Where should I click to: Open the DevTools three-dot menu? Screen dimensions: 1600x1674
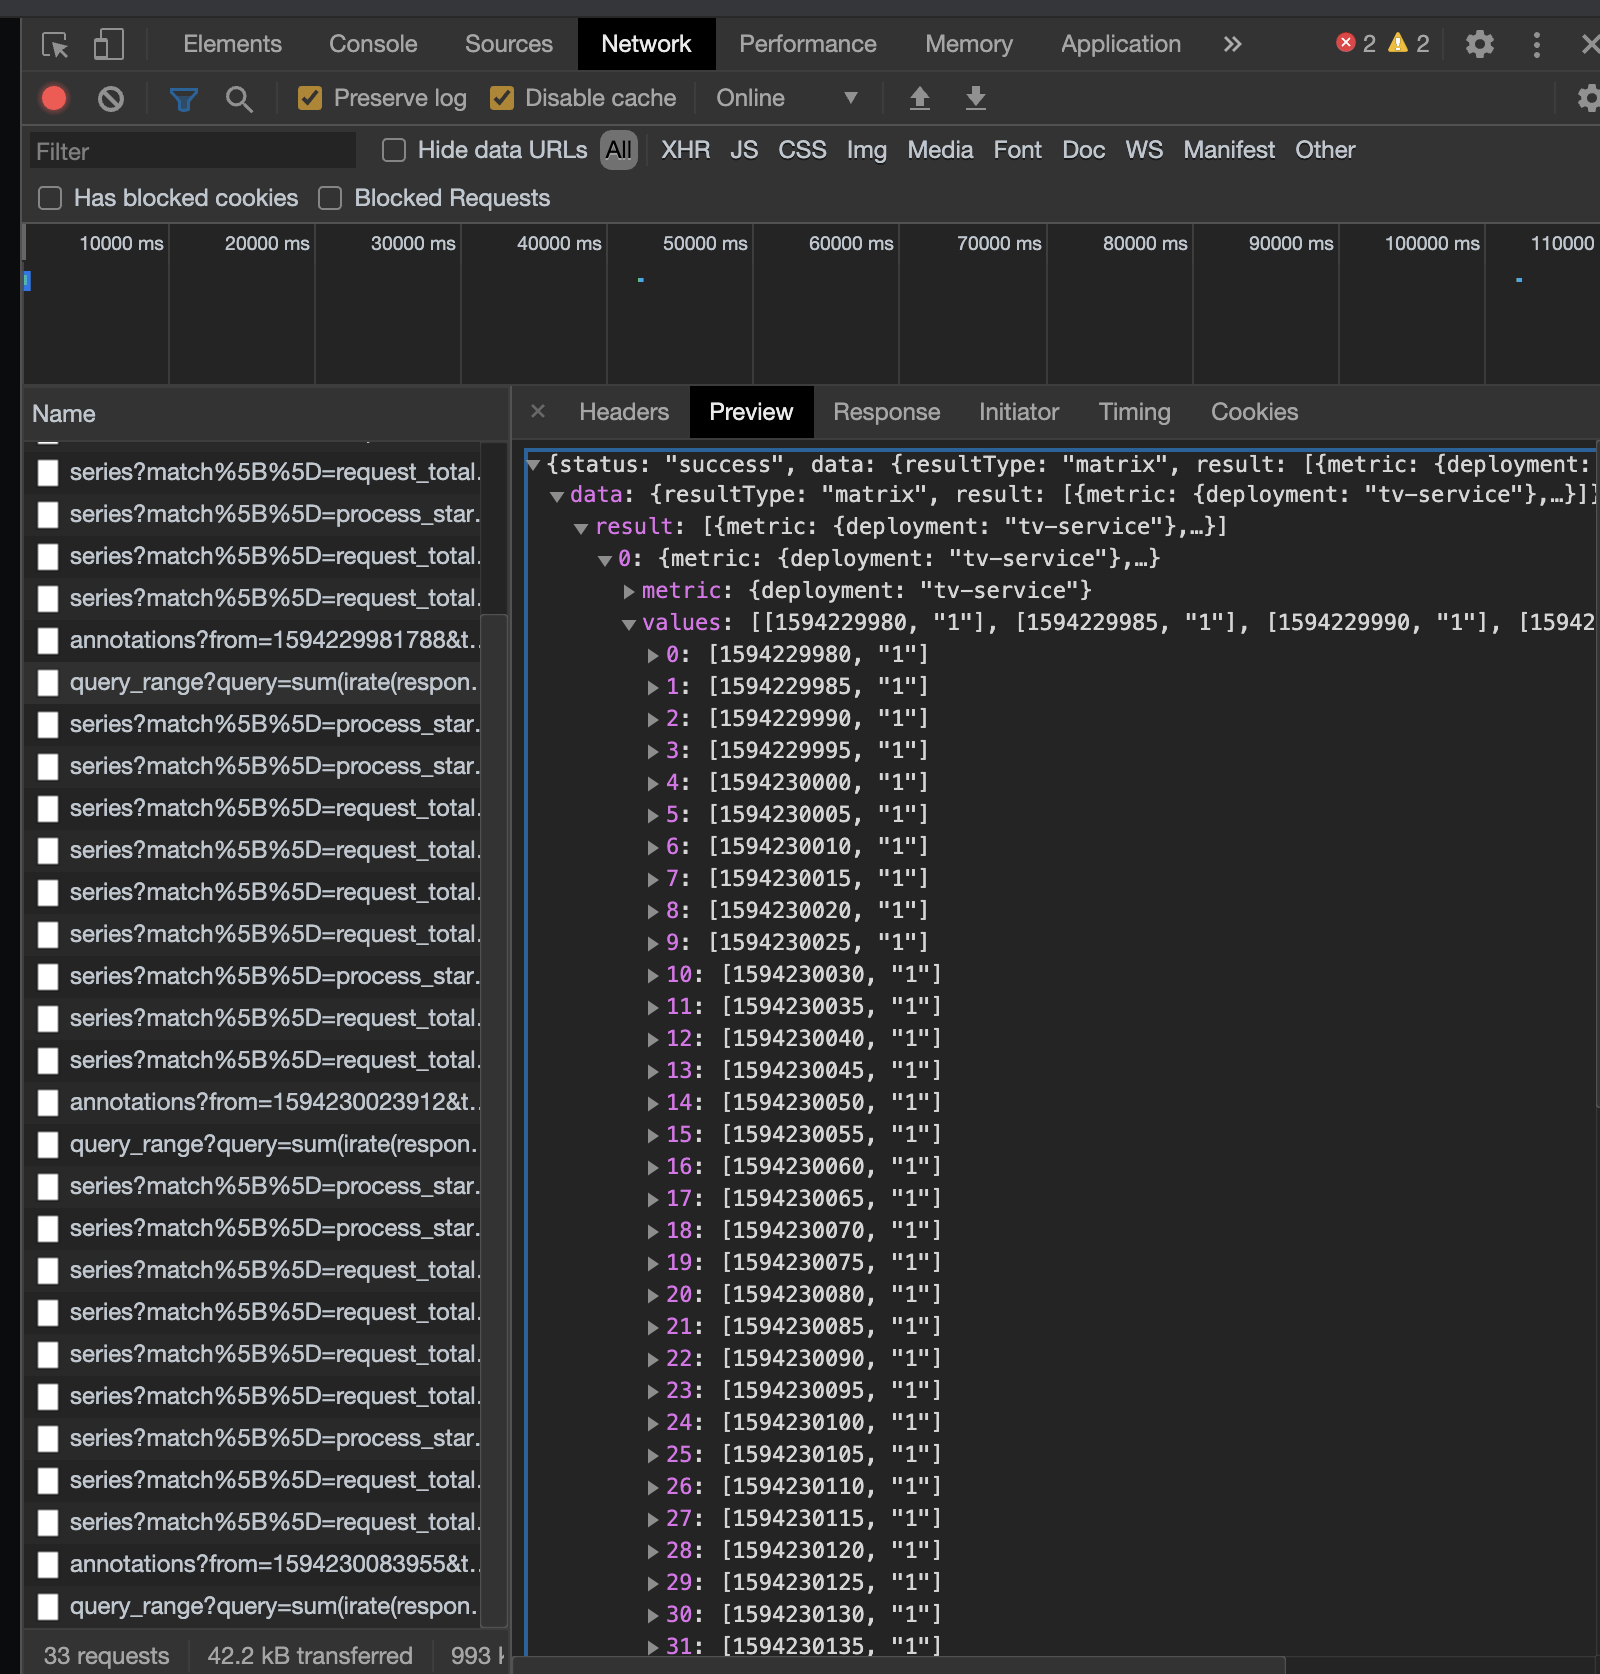[x=1537, y=44]
